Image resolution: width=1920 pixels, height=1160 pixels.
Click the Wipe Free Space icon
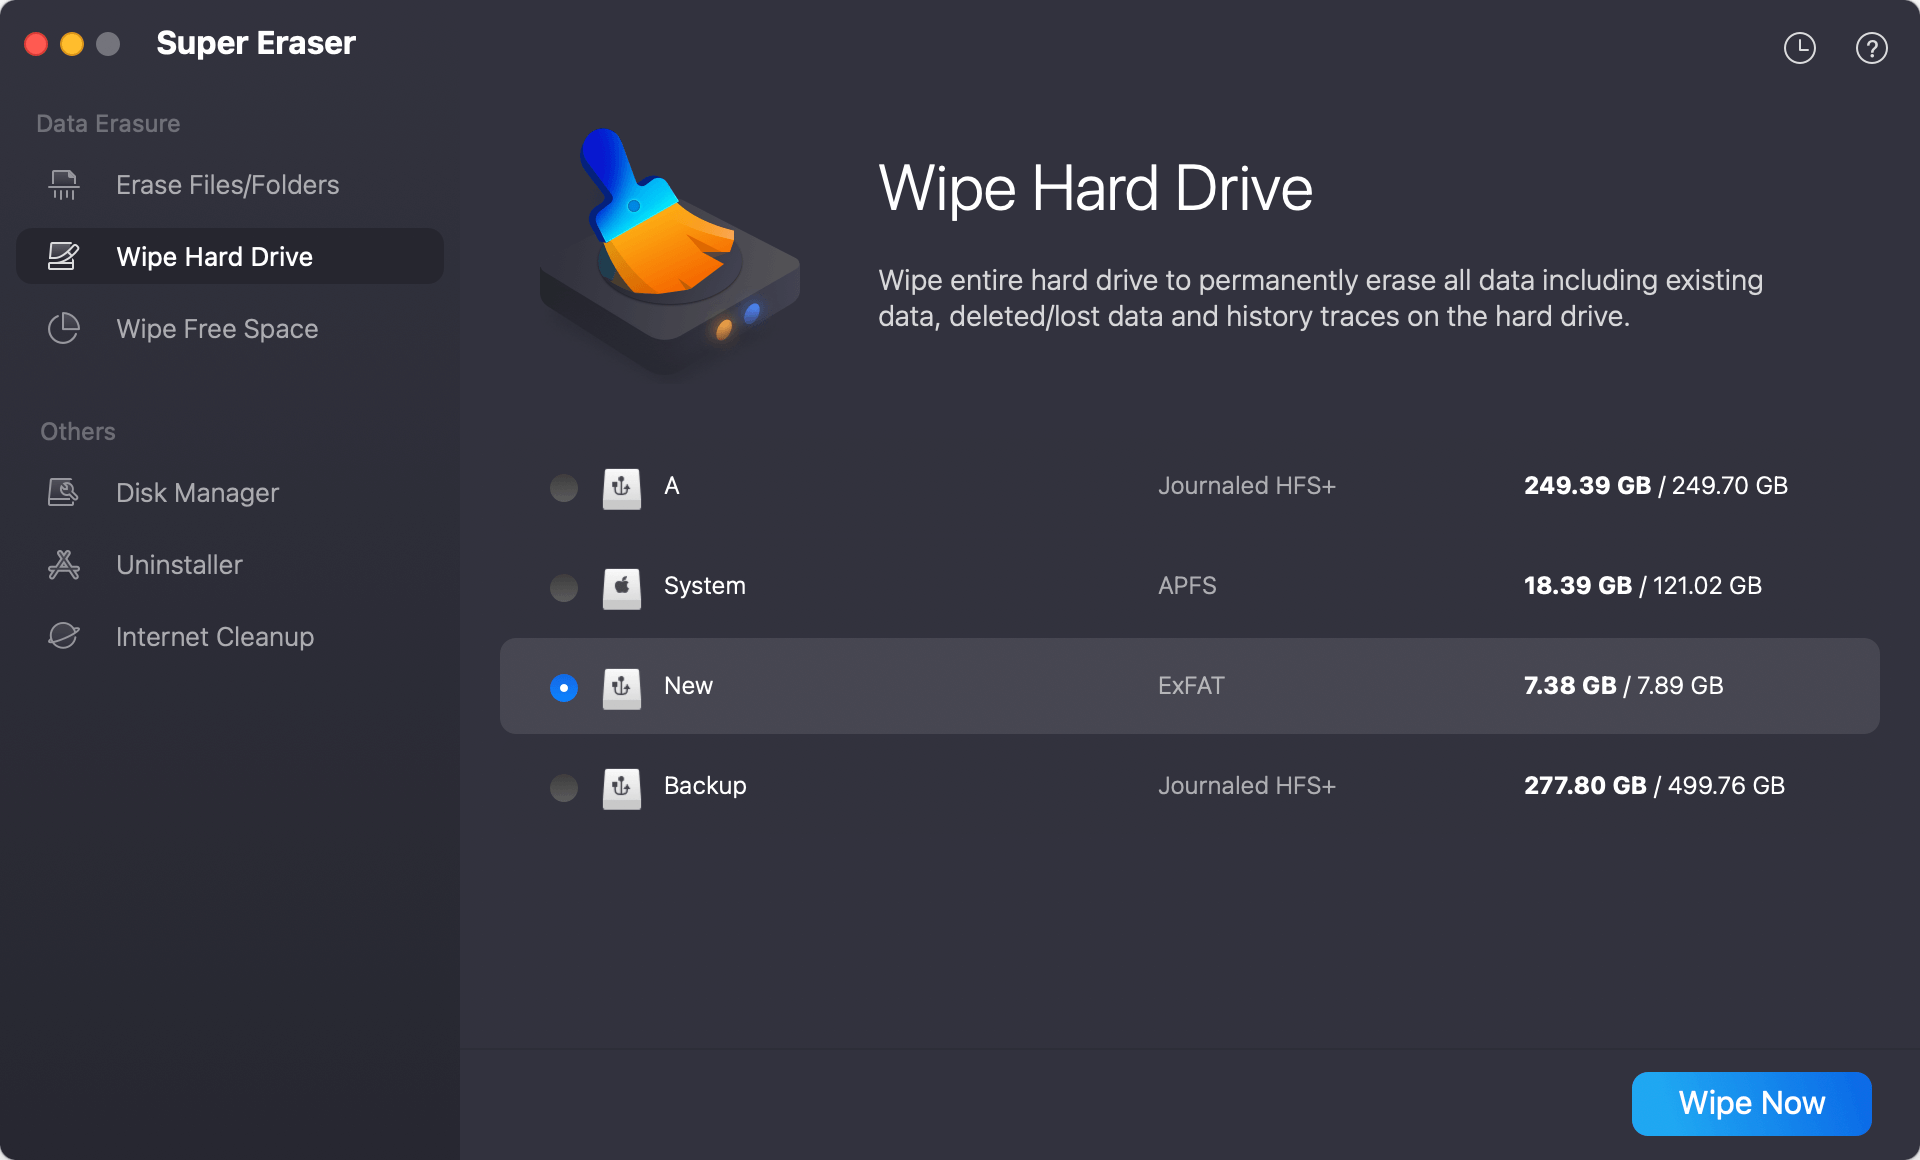pyautogui.click(x=62, y=329)
